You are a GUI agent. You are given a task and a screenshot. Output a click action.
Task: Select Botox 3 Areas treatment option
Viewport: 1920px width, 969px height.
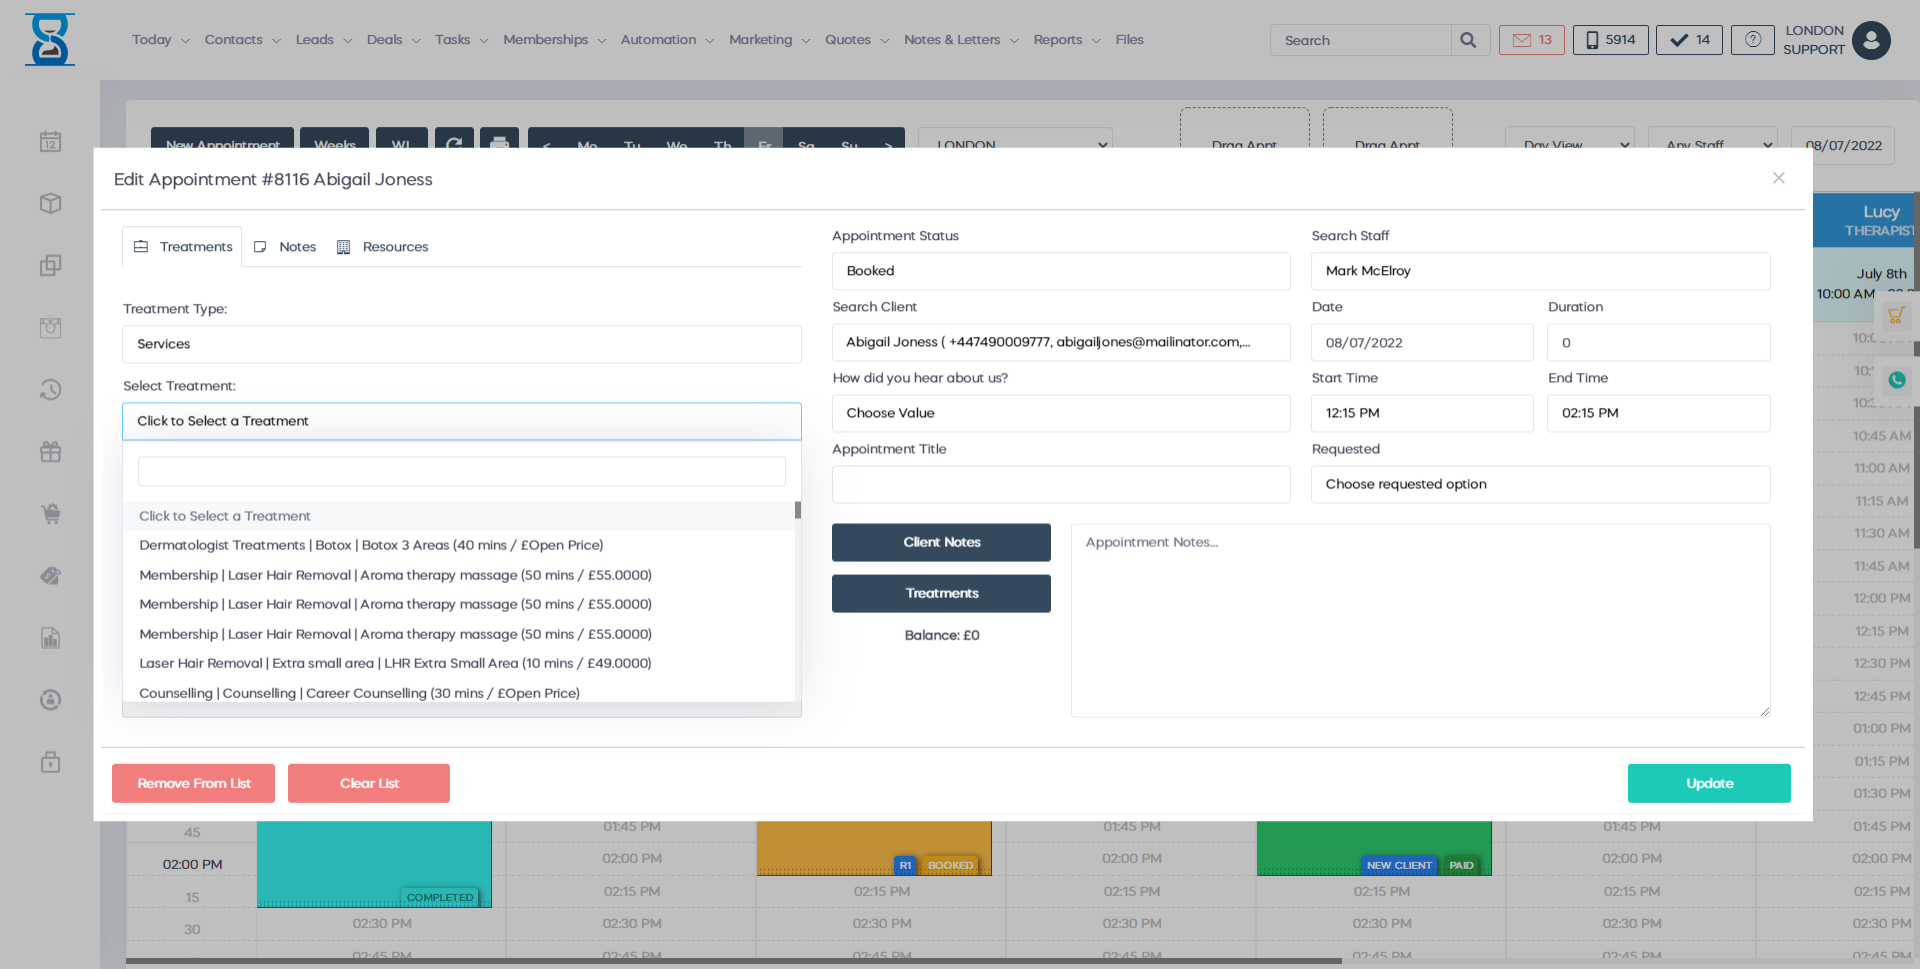371,545
